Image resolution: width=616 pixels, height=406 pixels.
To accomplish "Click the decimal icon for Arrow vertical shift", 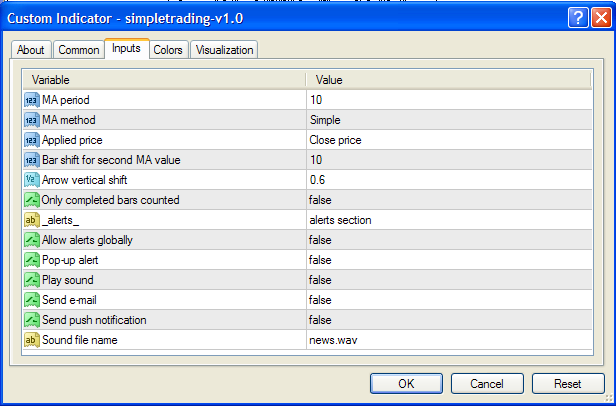I will pyautogui.click(x=31, y=180).
